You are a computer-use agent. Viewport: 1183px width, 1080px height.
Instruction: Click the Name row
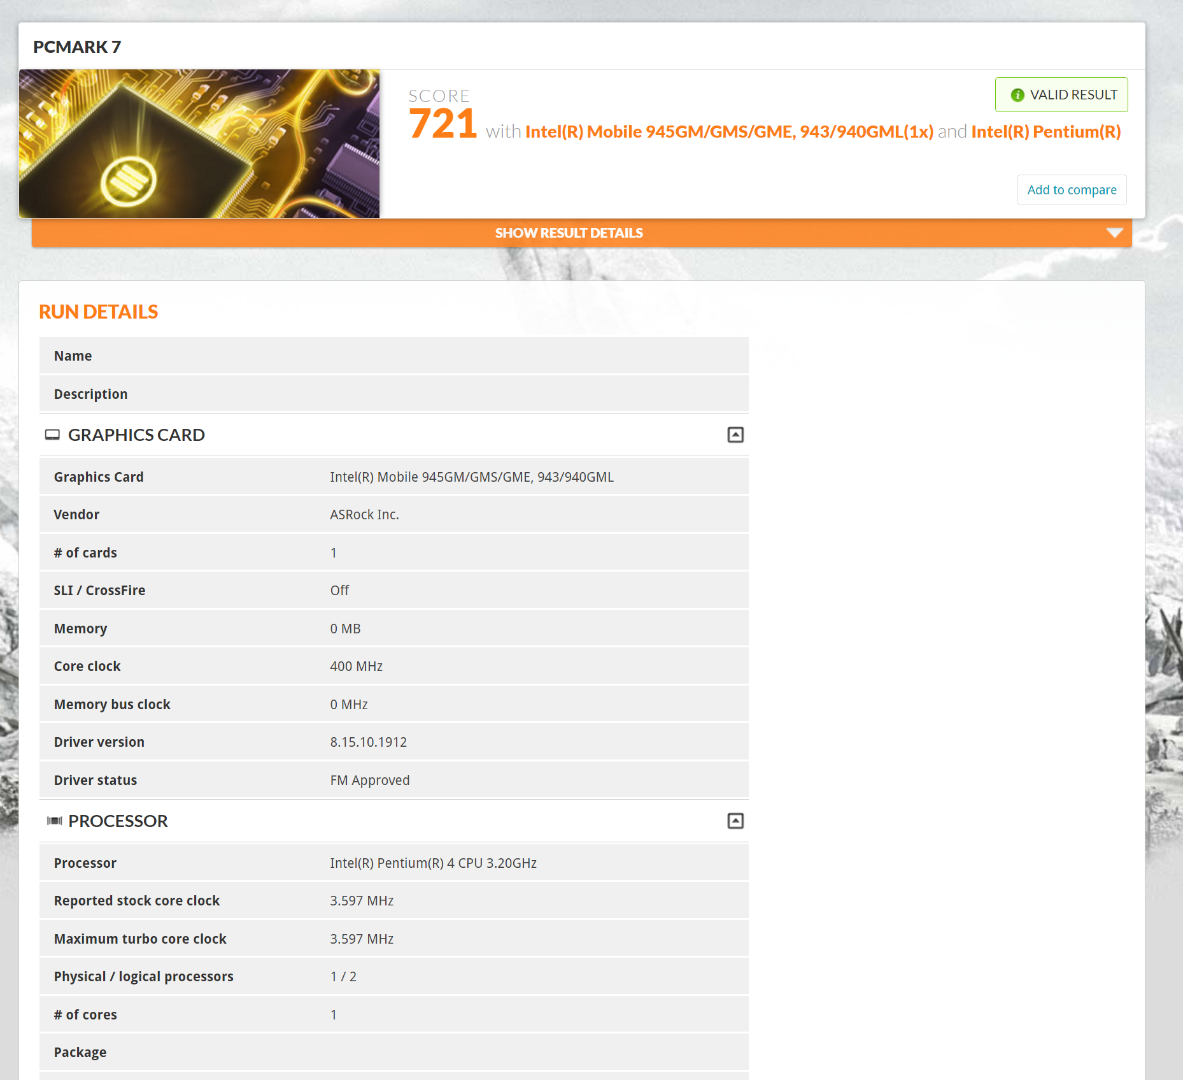pos(394,356)
